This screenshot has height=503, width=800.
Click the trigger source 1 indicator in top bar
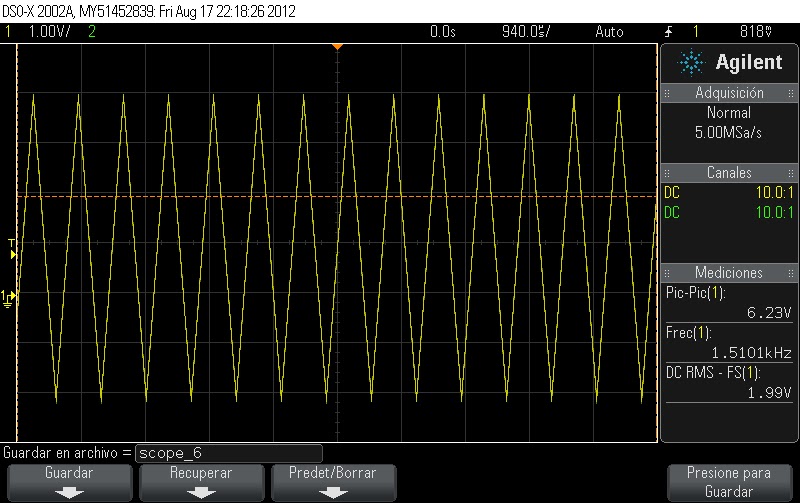(x=696, y=32)
